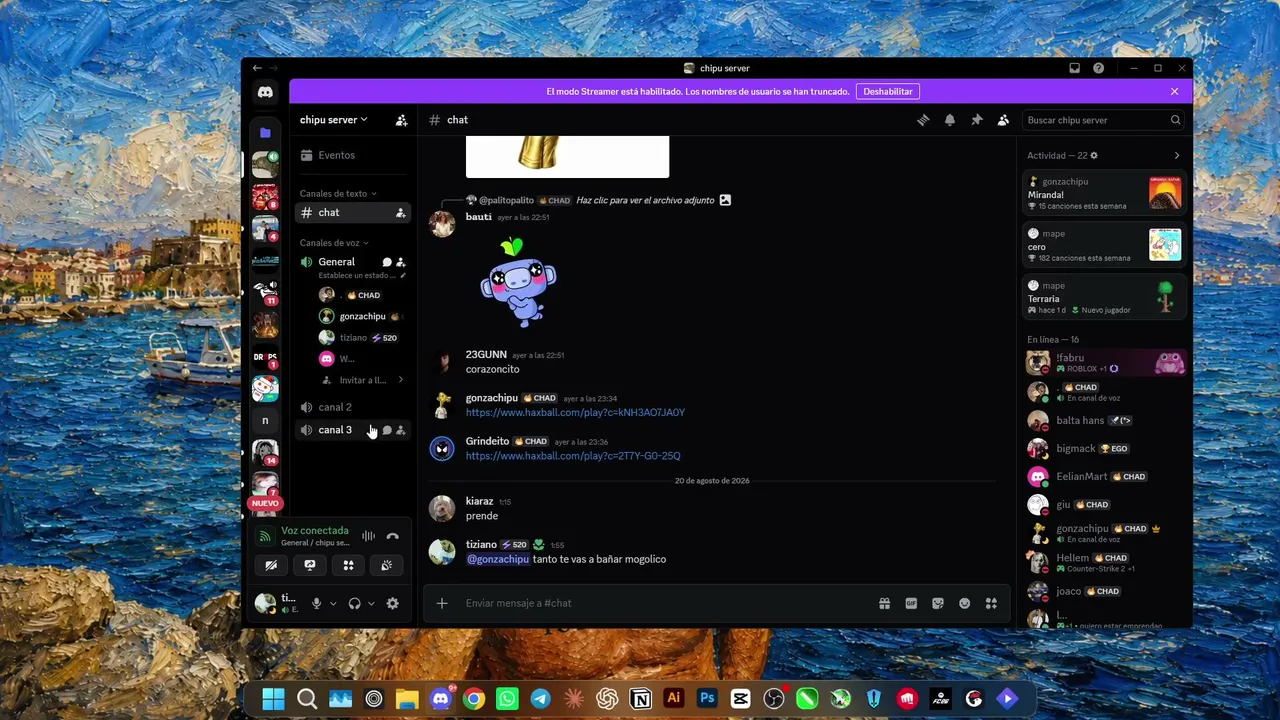Open voice noise suppression waveform icon
Screen dimensions: 1280x720
[x=368, y=537]
